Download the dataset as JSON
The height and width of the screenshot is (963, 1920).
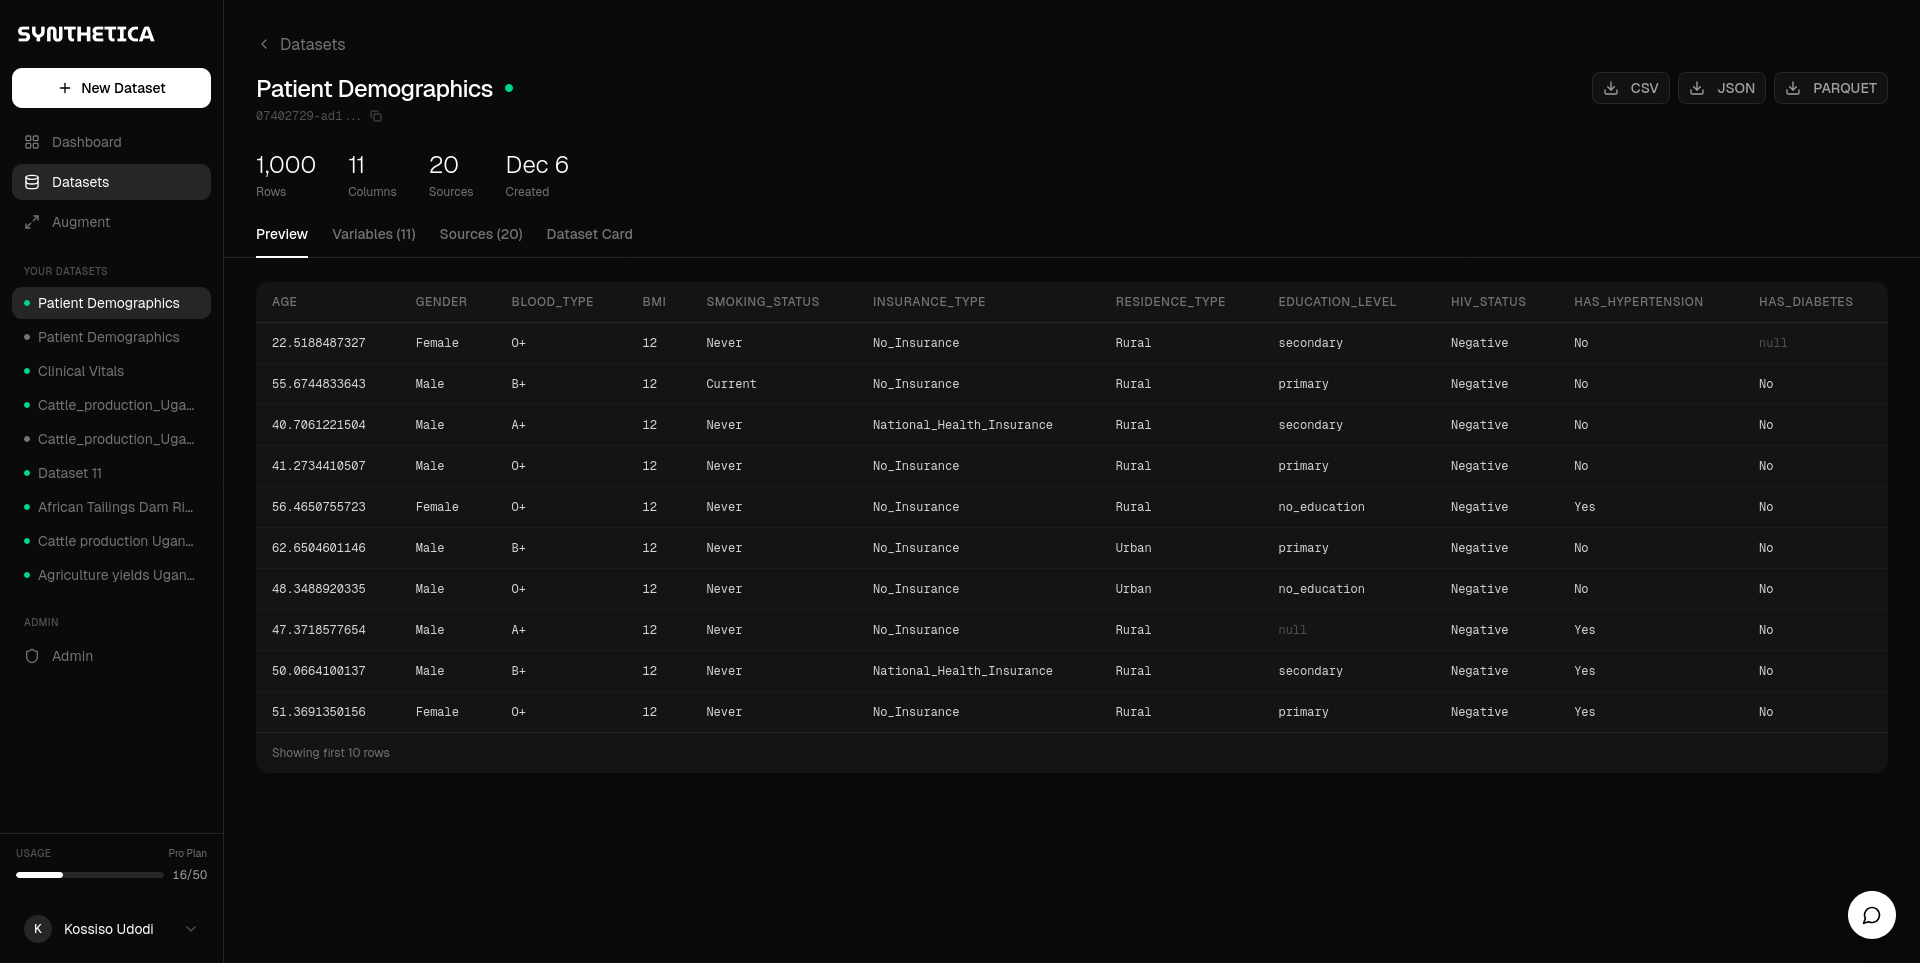click(x=1722, y=88)
